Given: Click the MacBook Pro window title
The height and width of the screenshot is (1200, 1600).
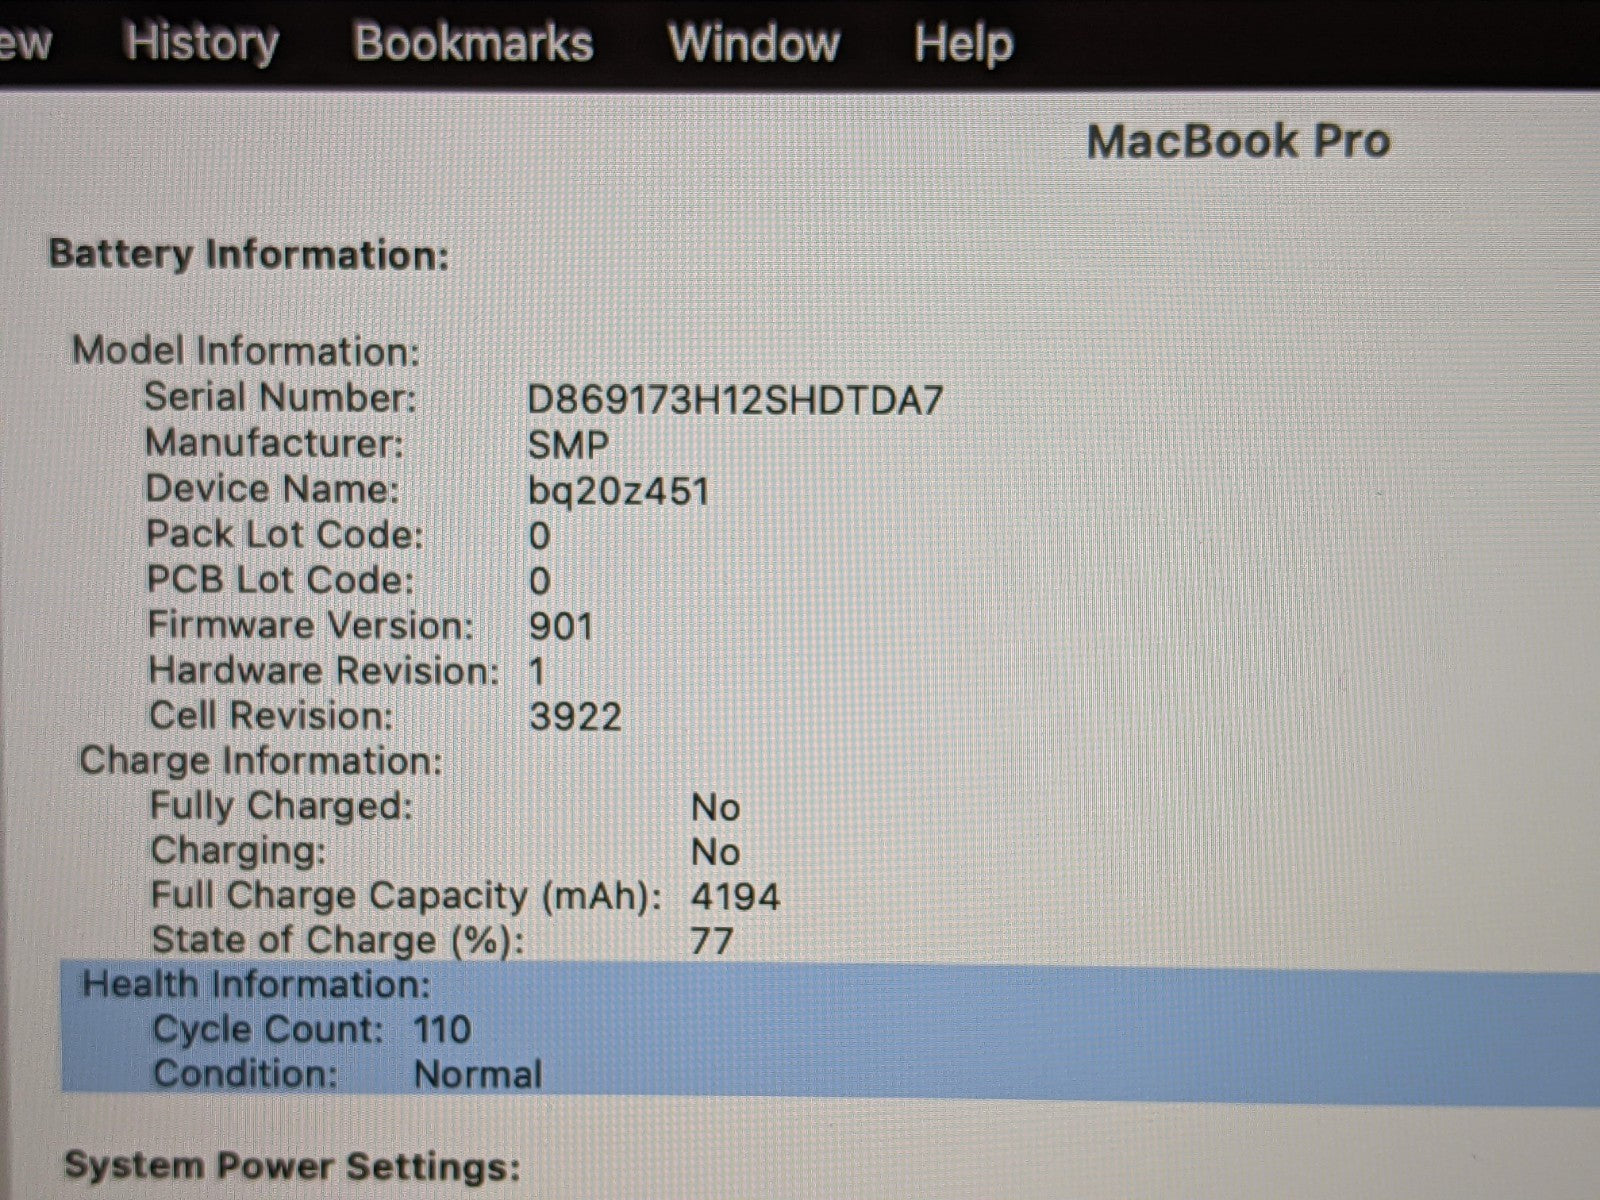Looking at the screenshot, I should [1238, 141].
